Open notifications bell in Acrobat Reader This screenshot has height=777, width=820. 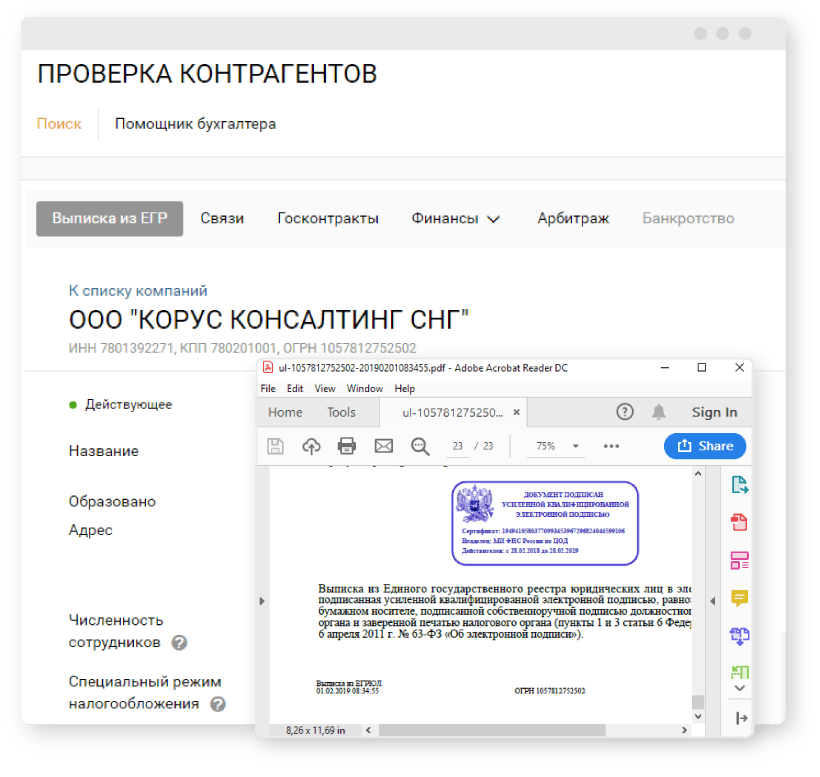(x=658, y=412)
